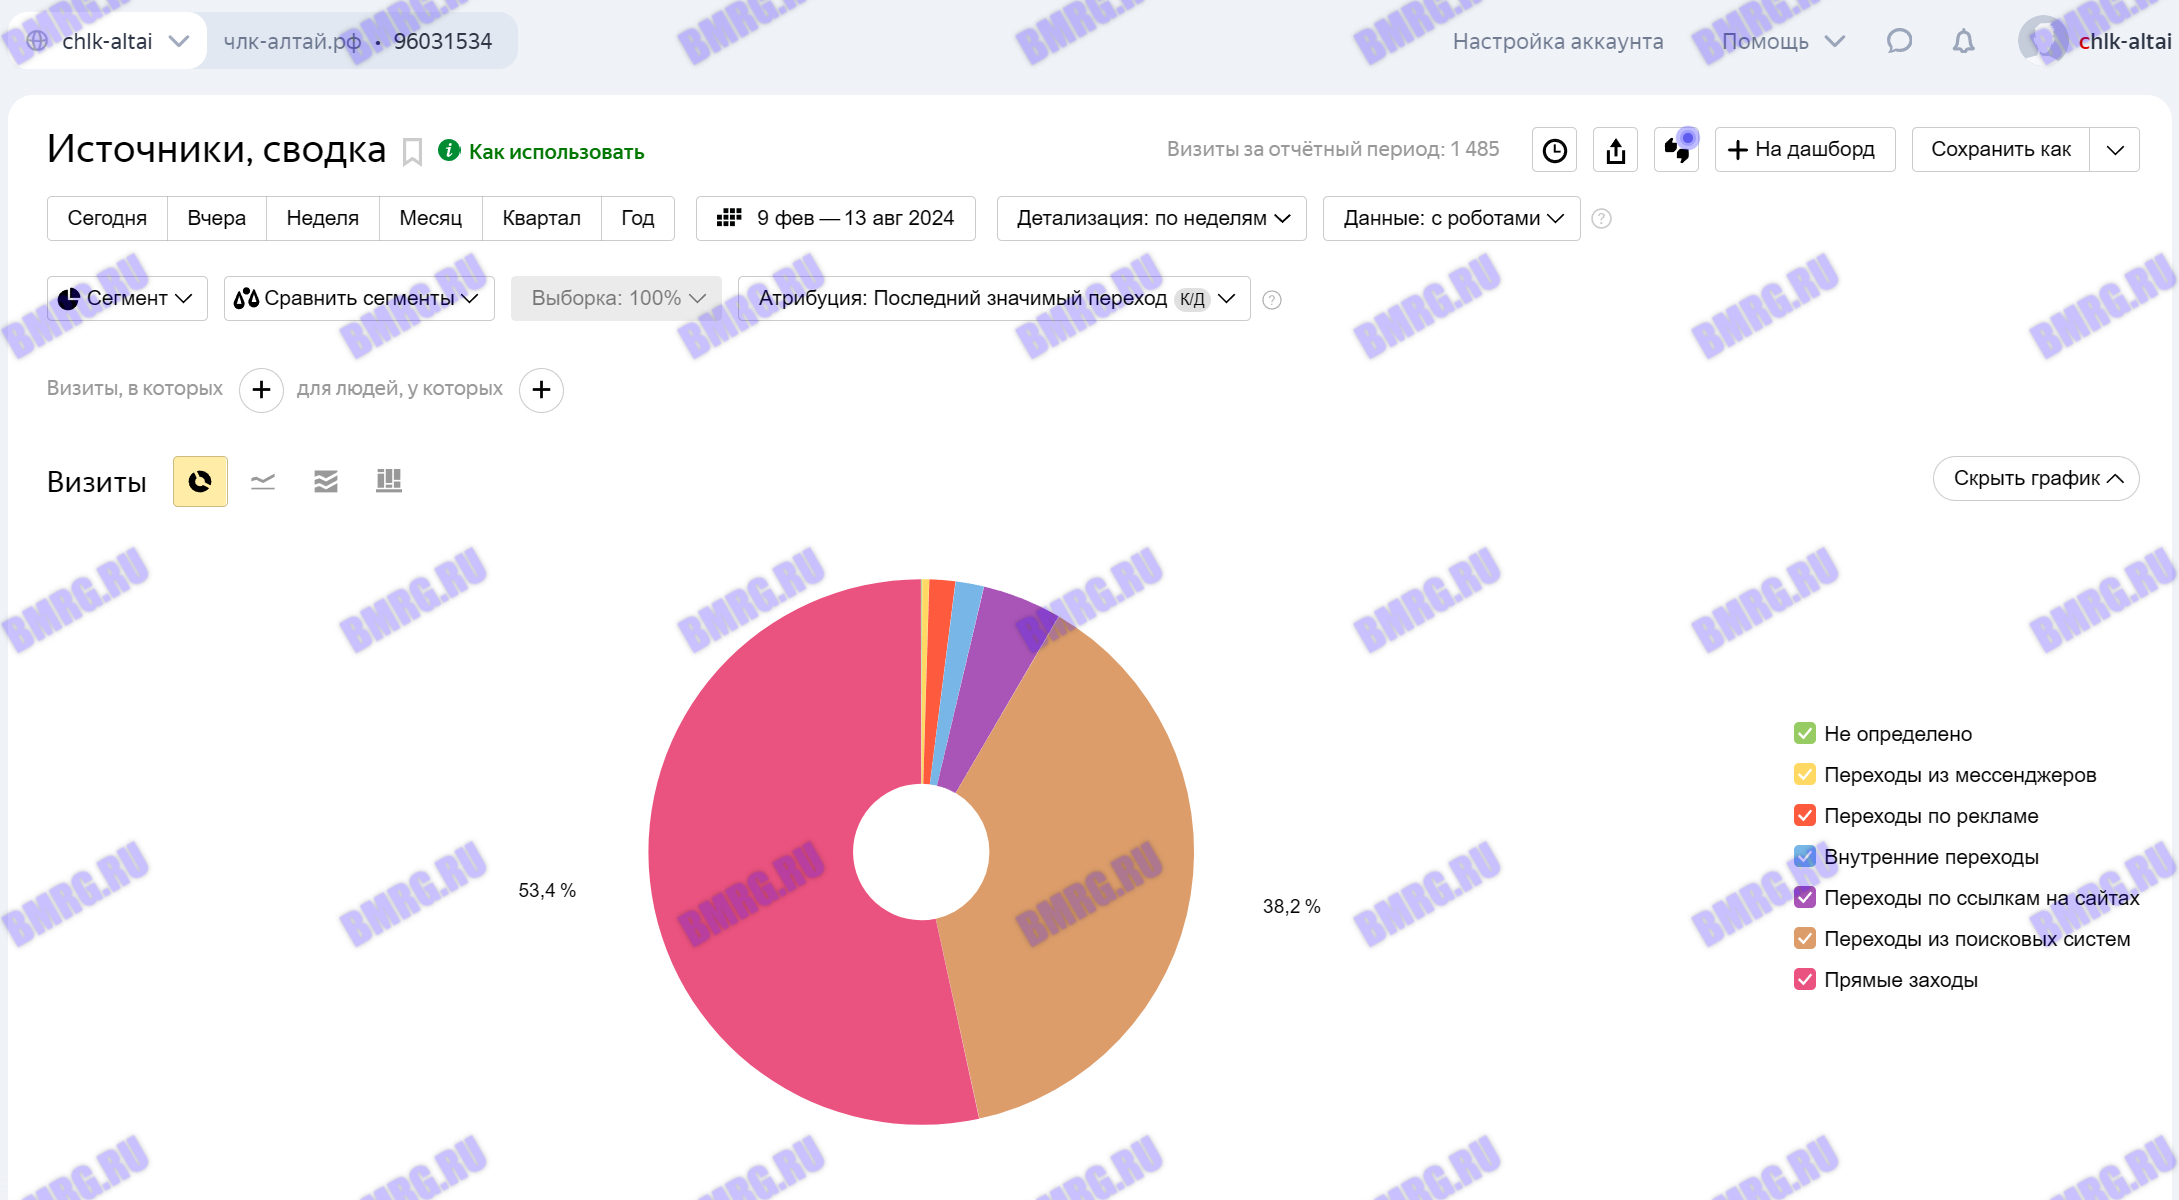2179x1200 pixels.
Task: Disable the Не определено legend checkbox
Action: point(1805,734)
